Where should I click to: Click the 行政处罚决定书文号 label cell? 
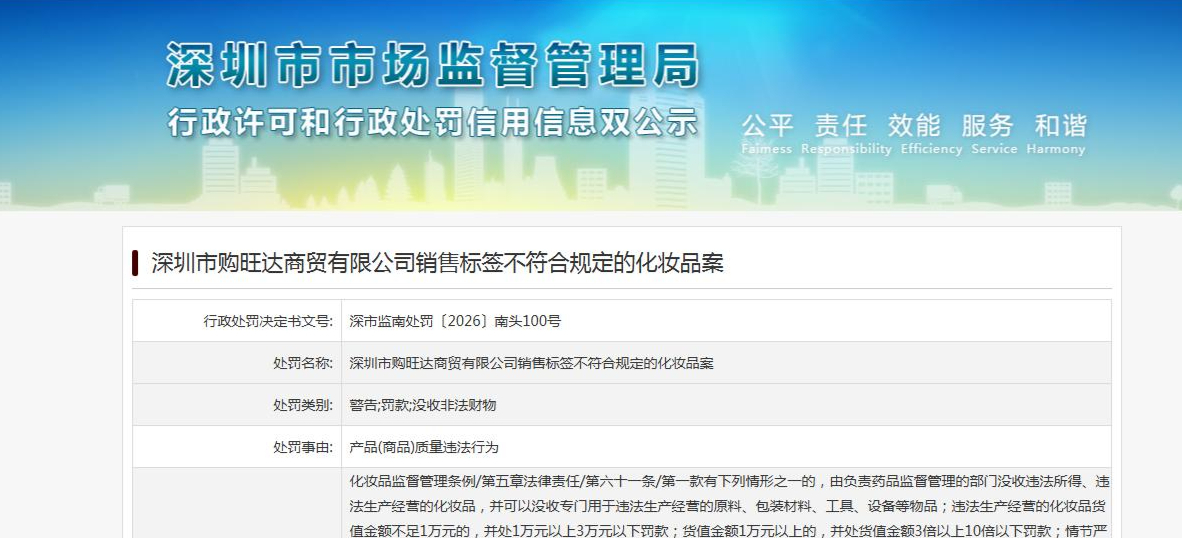pyautogui.click(x=237, y=321)
